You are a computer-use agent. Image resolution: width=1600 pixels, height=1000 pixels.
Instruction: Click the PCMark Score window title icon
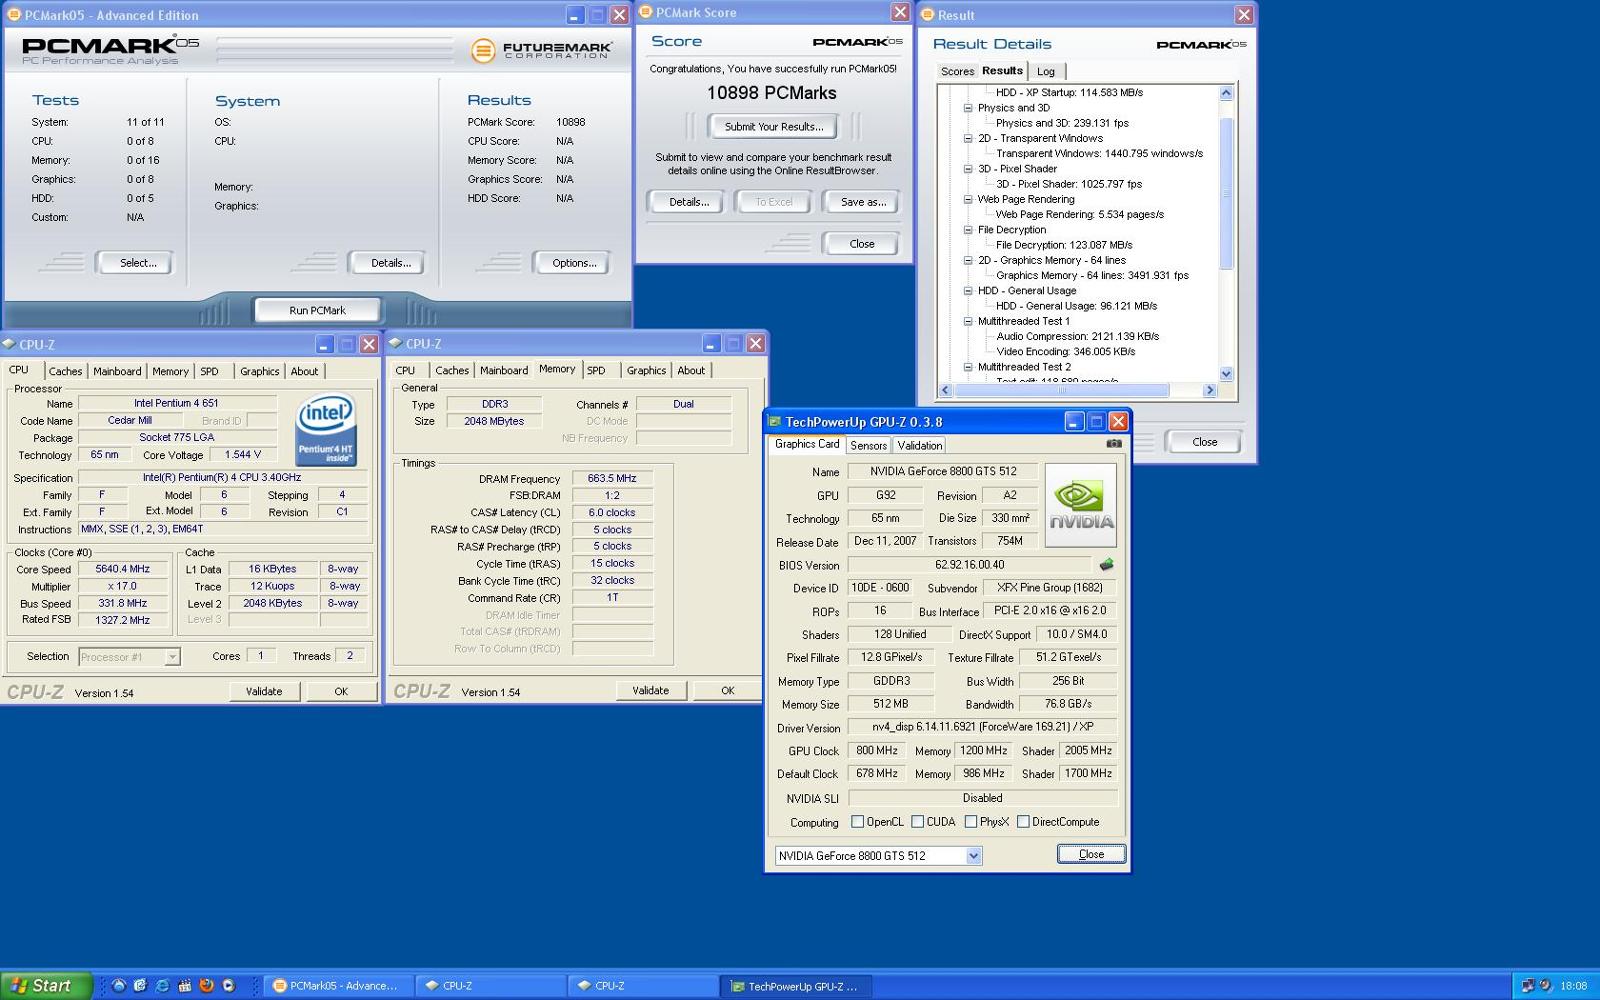(645, 12)
